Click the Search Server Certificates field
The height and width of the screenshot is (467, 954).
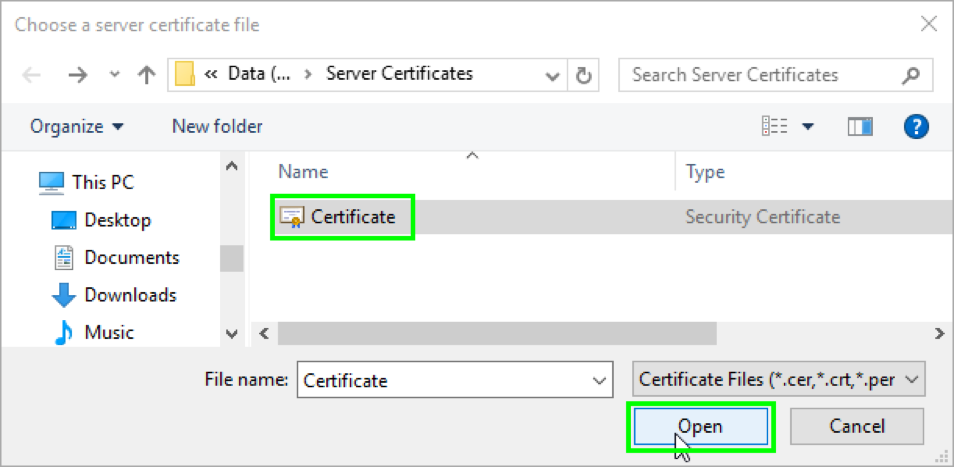pos(763,75)
